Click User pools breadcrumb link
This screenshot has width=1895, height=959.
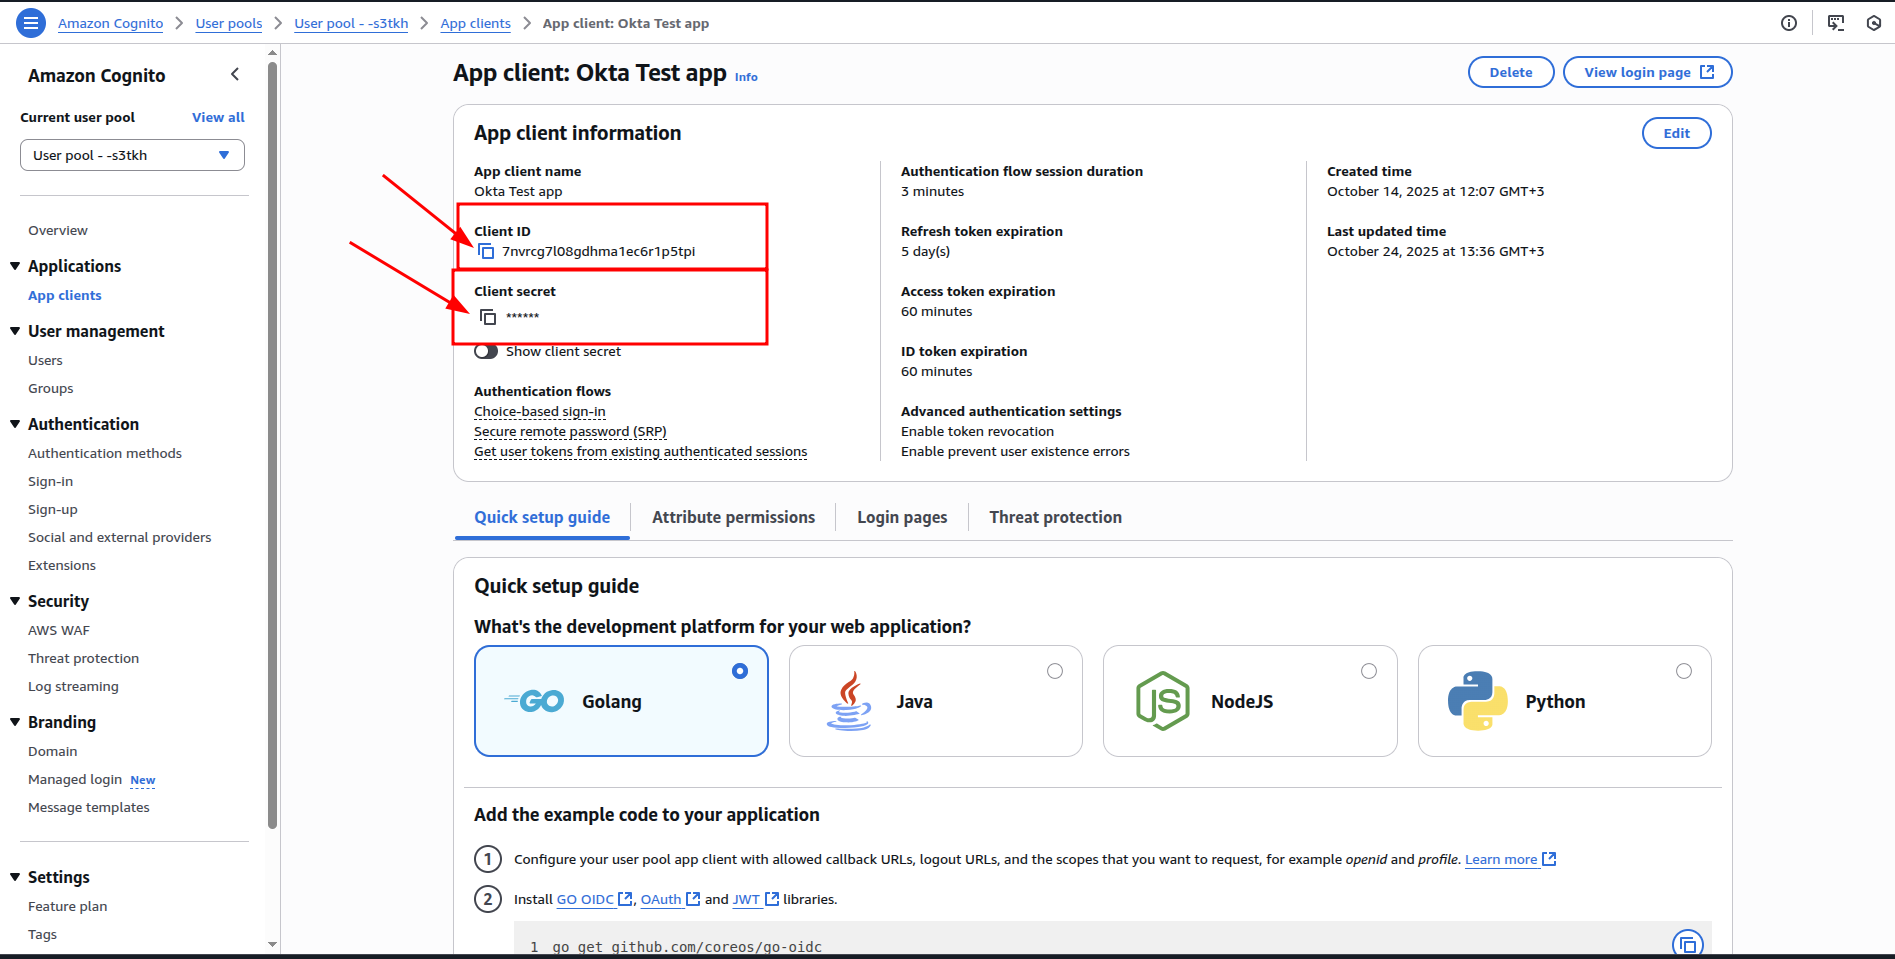229,23
